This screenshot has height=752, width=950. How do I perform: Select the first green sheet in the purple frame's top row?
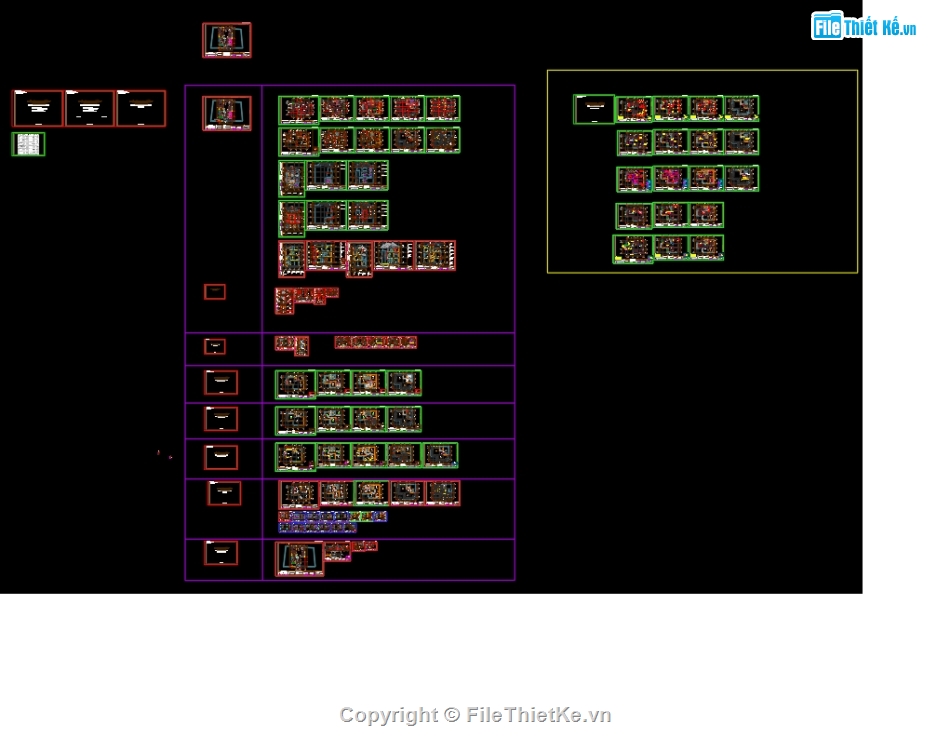click(298, 110)
